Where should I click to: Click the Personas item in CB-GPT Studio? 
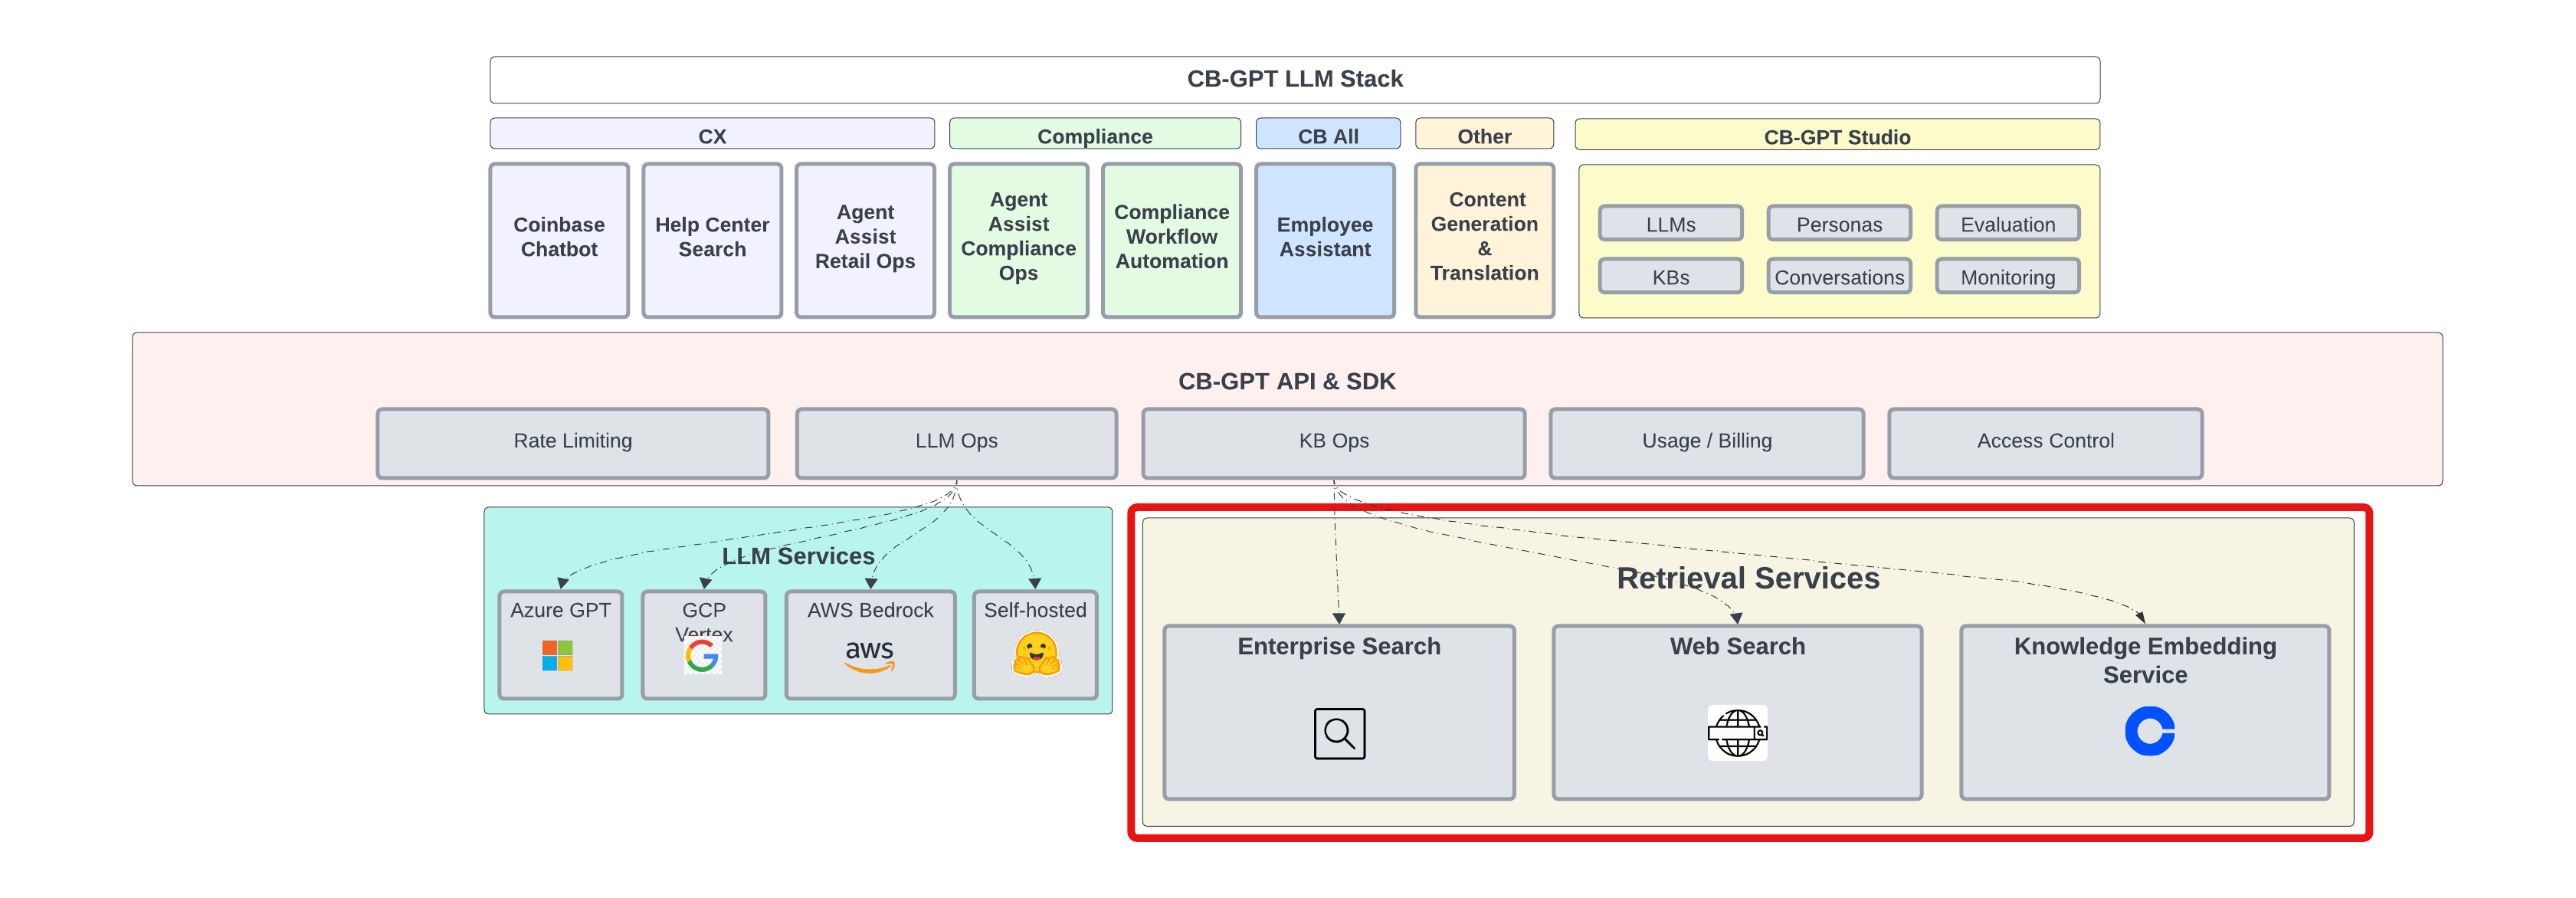(1838, 224)
